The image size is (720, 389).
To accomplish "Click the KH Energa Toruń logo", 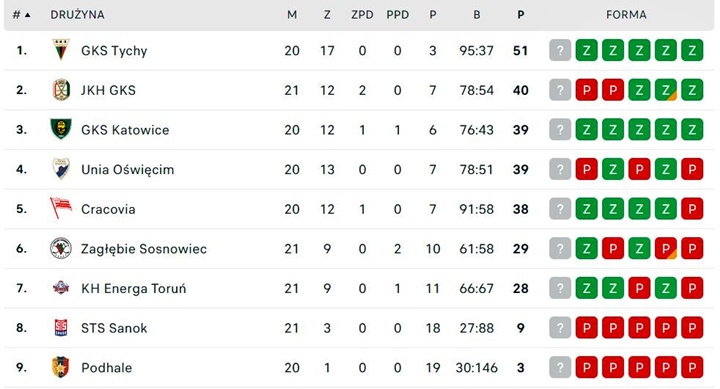I will (x=61, y=288).
